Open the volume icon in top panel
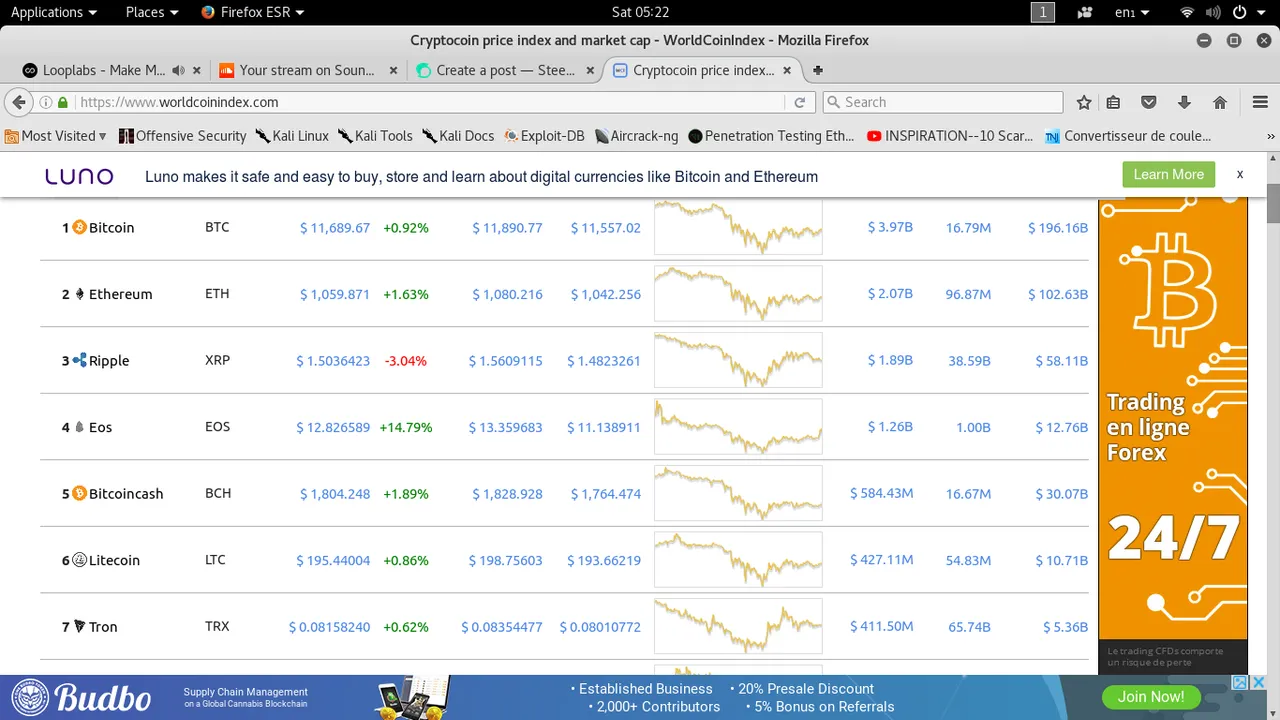This screenshot has height=720, width=1280. click(1213, 12)
